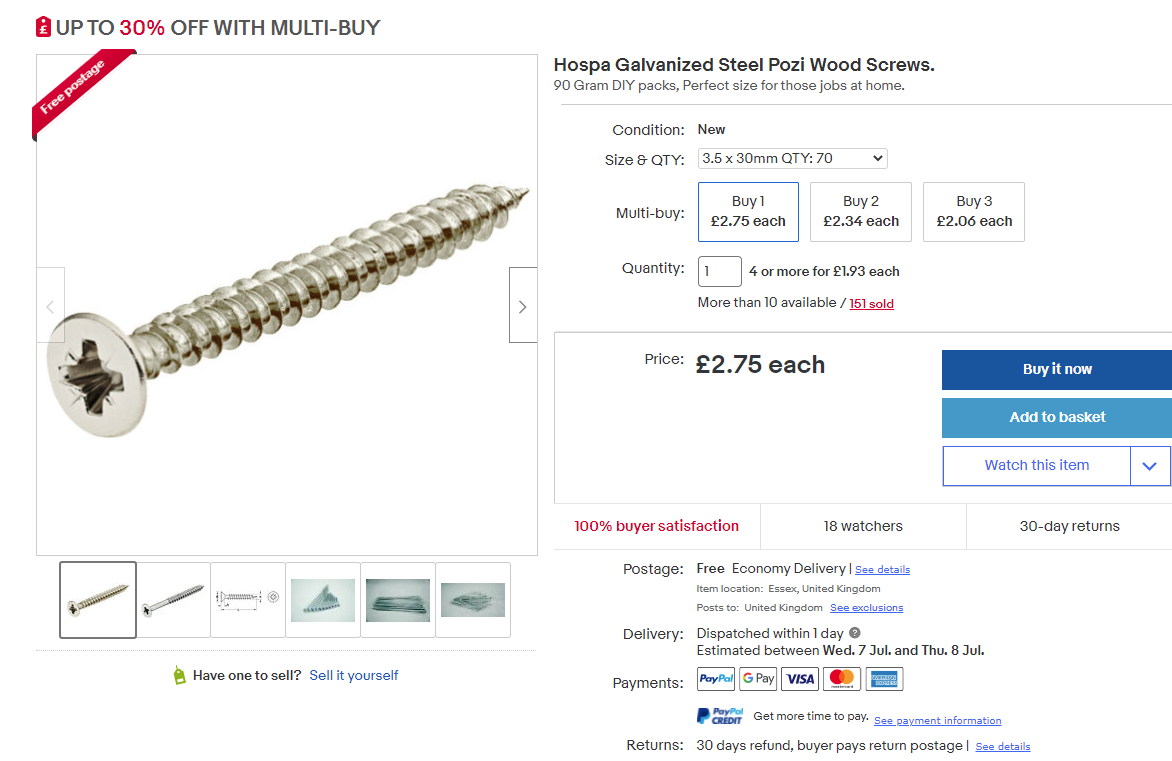Open the 151 sold link
This screenshot has width=1172, height=761.
click(871, 303)
